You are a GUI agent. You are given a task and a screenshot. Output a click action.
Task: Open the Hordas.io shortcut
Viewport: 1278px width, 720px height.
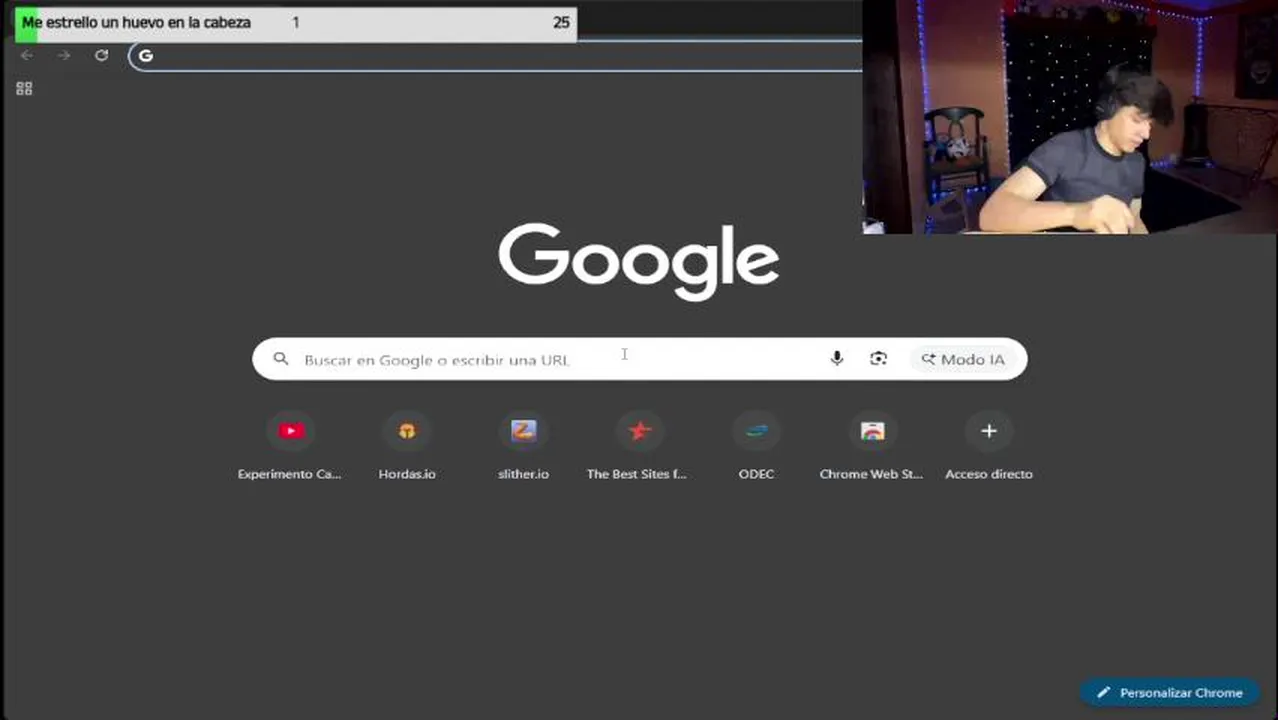click(x=407, y=445)
